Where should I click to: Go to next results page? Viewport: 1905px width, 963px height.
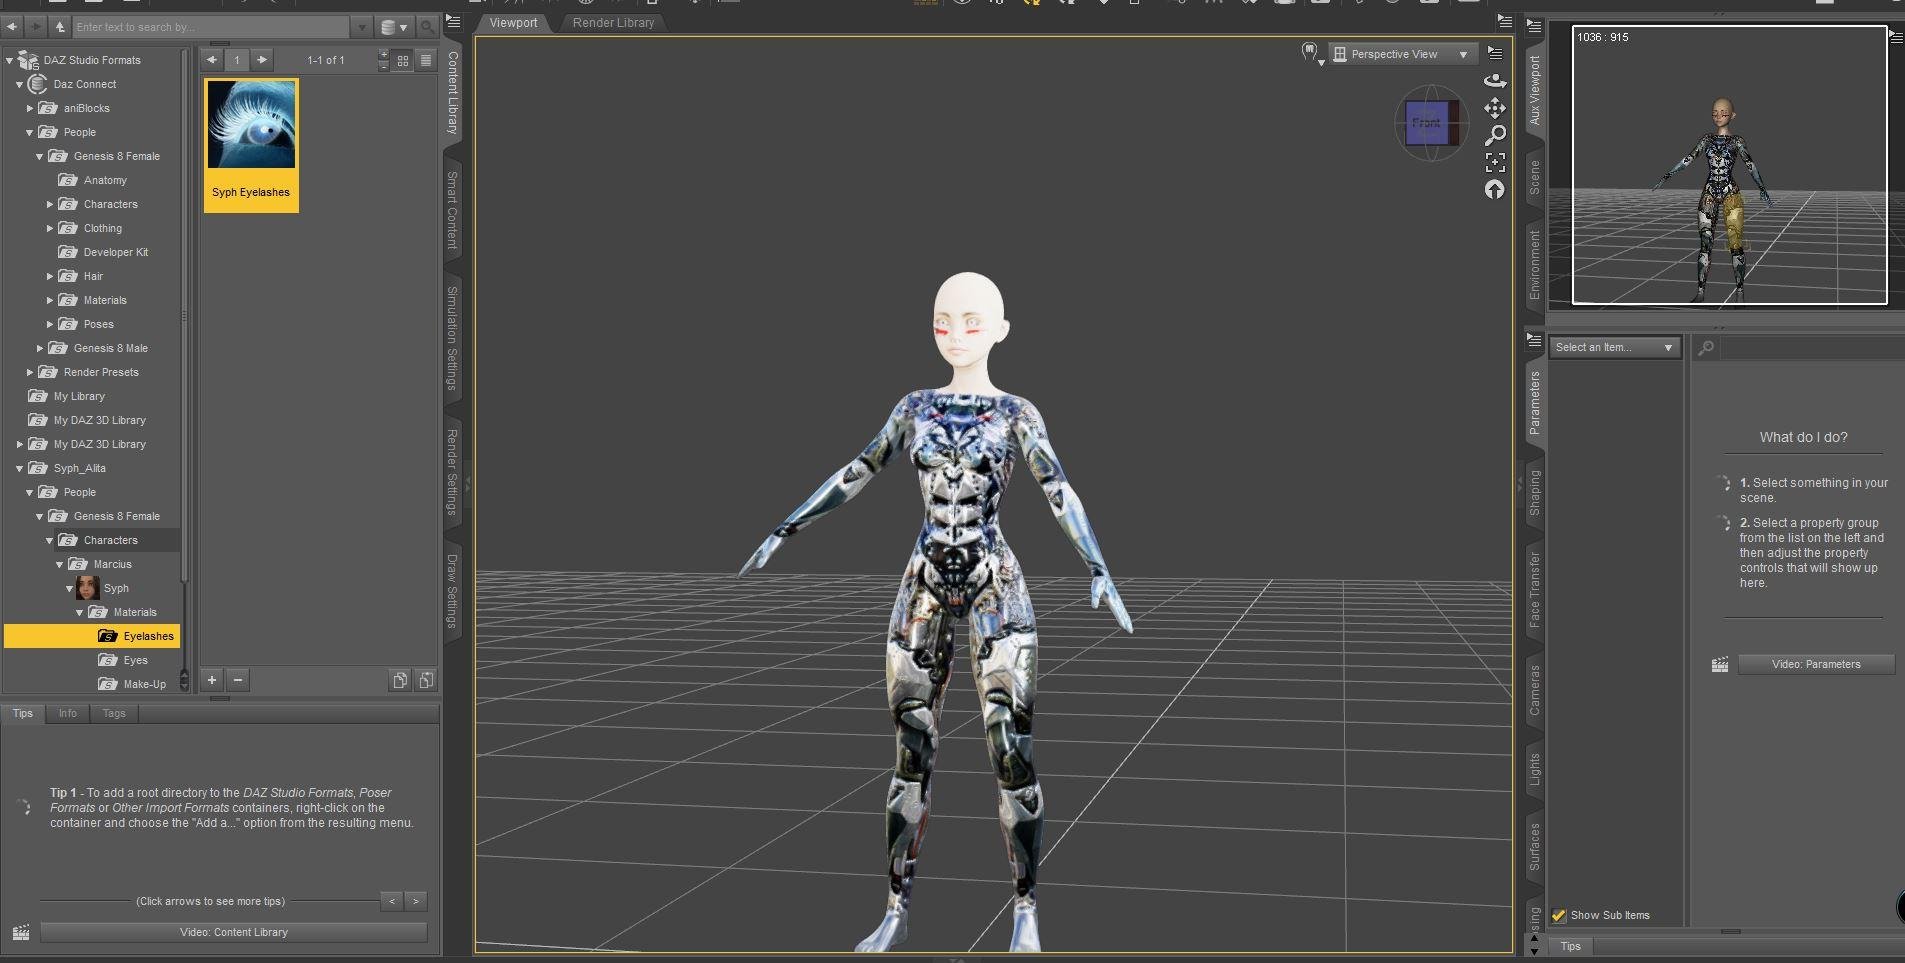click(262, 60)
